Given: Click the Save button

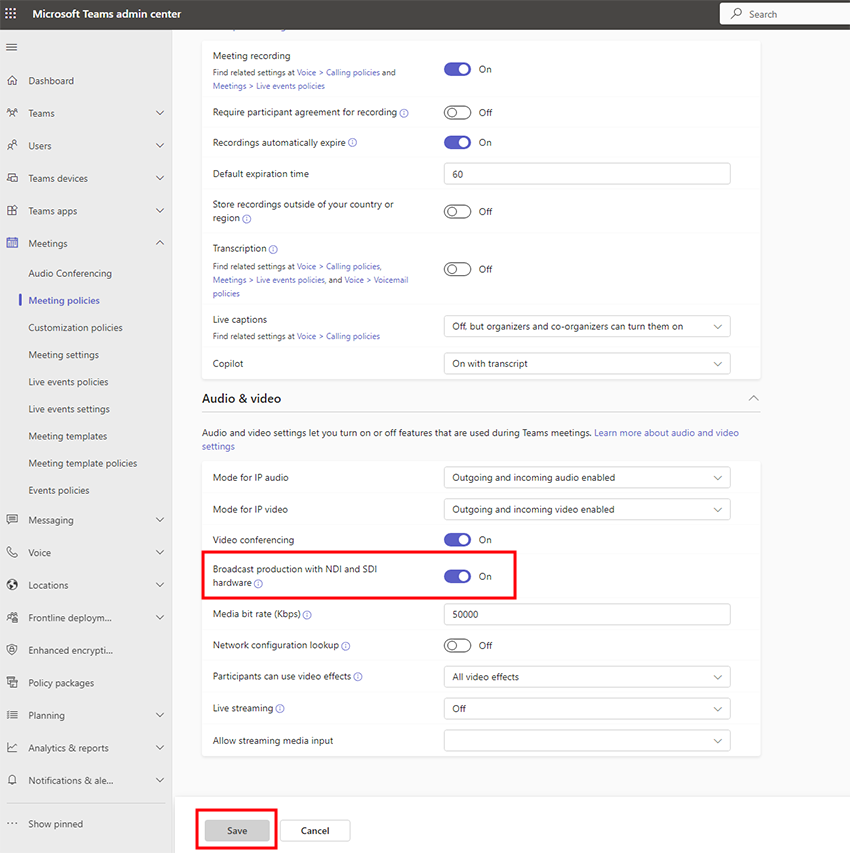Looking at the screenshot, I should (x=237, y=831).
